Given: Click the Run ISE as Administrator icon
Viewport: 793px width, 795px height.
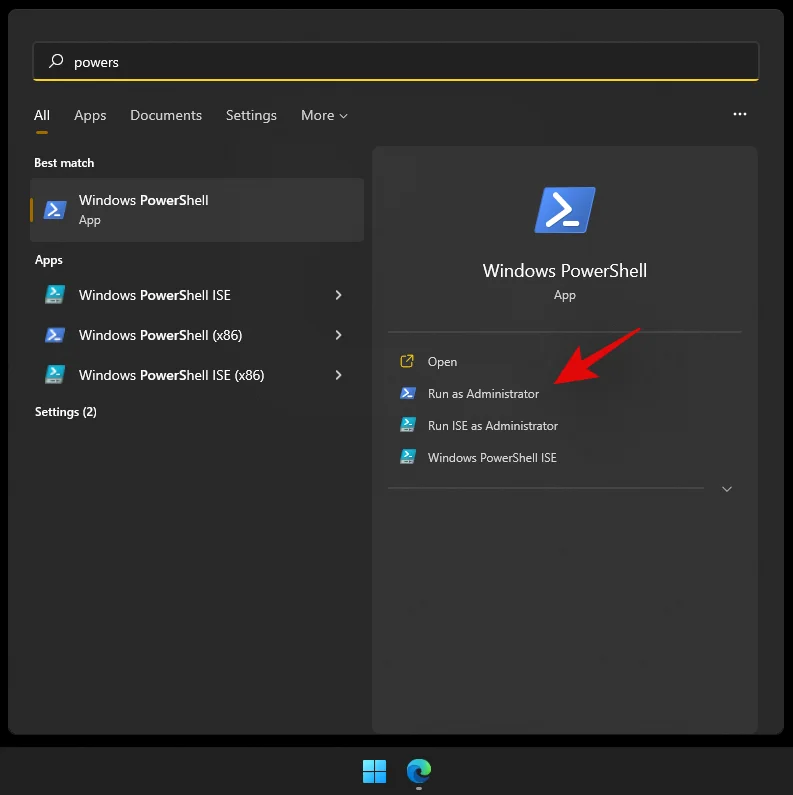Looking at the screenshot, I should point(408,425).
